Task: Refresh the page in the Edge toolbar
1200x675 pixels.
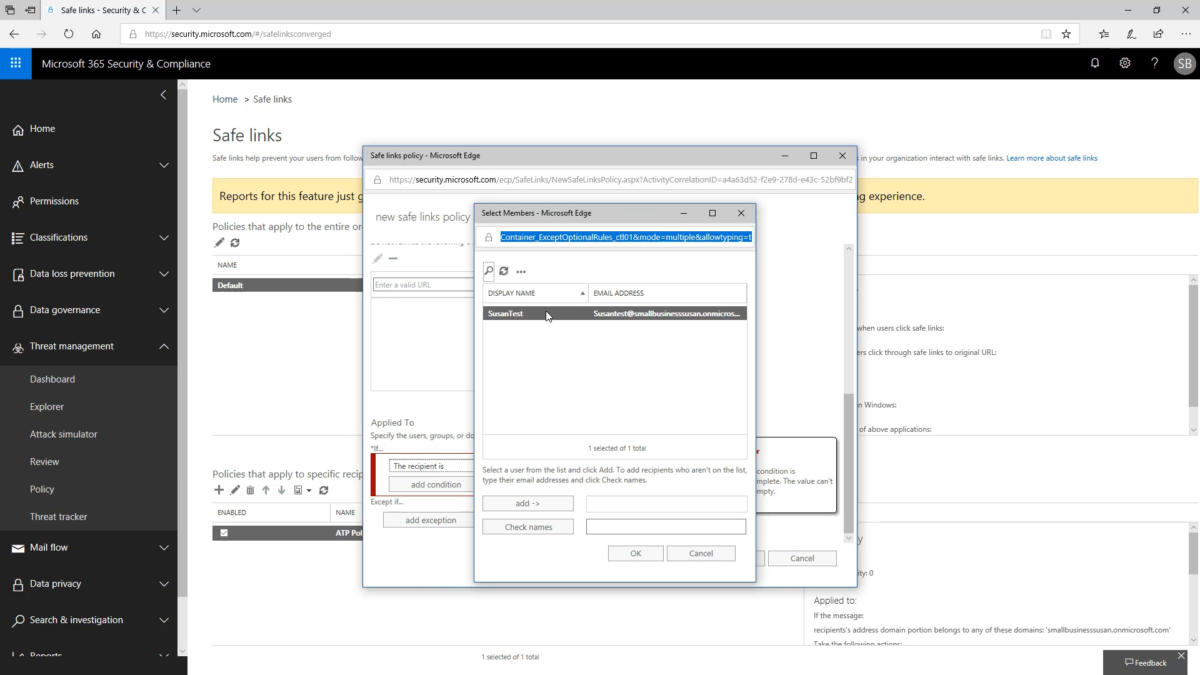Action: (69, 33)
